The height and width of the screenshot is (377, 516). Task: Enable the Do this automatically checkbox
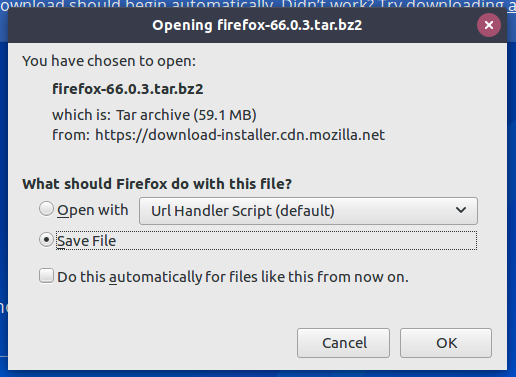(46, 276)
